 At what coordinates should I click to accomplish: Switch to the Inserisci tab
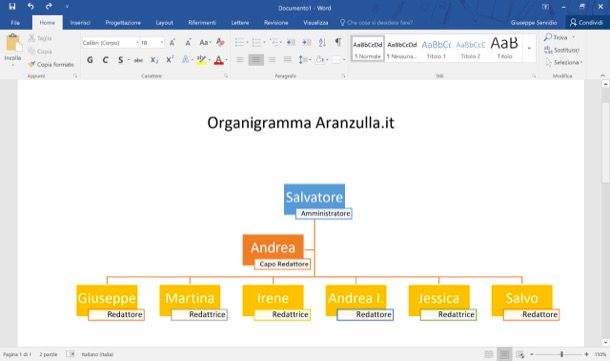click(x=80, y=23)
